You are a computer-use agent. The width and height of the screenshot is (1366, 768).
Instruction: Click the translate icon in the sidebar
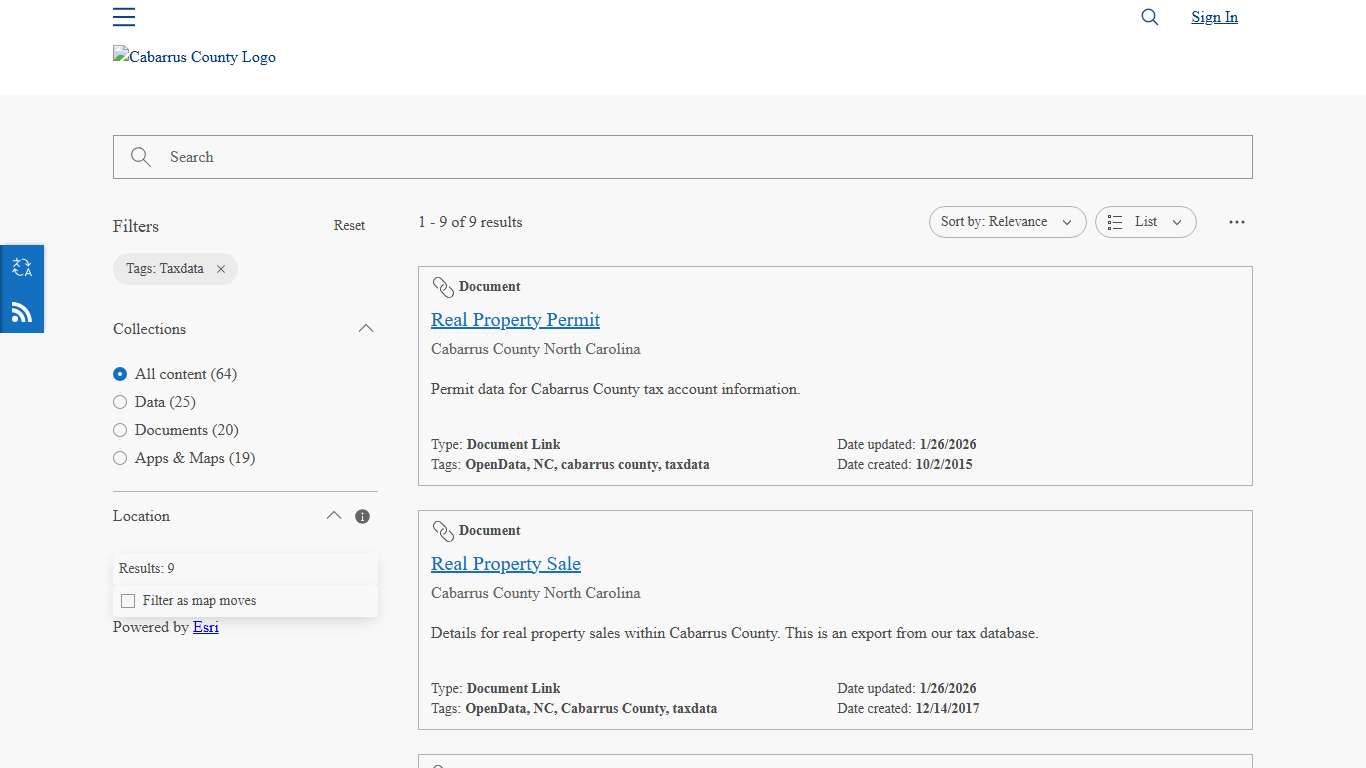pyautogui.click(x=22, y=266)
